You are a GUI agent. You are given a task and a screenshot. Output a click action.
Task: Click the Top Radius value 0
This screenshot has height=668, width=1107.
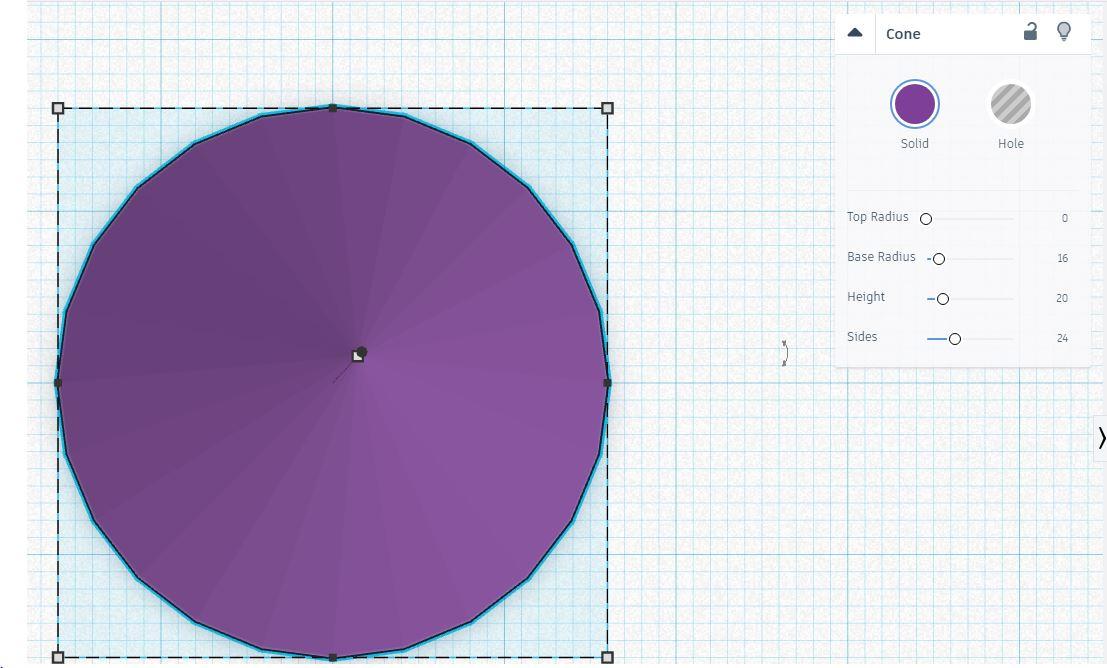pos(1065,218)
